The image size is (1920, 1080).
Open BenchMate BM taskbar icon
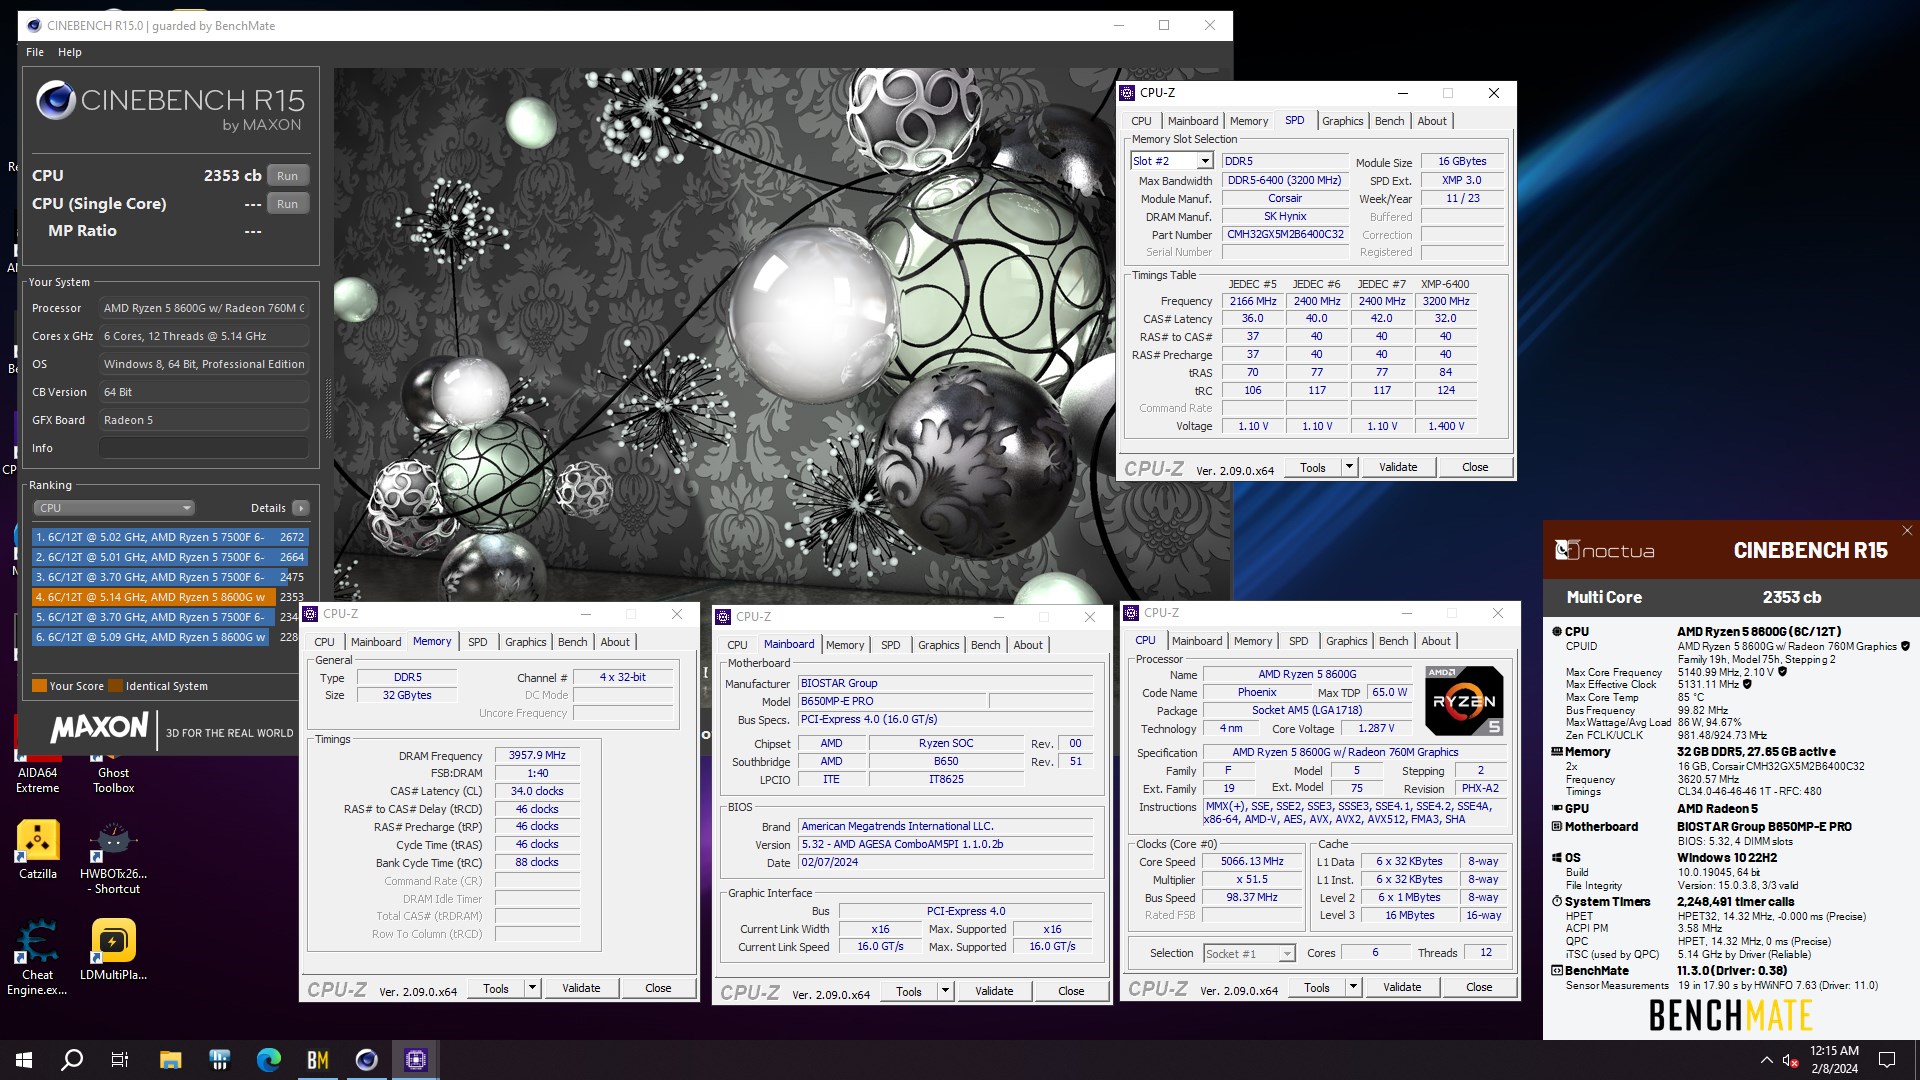tap(317, 1059)
